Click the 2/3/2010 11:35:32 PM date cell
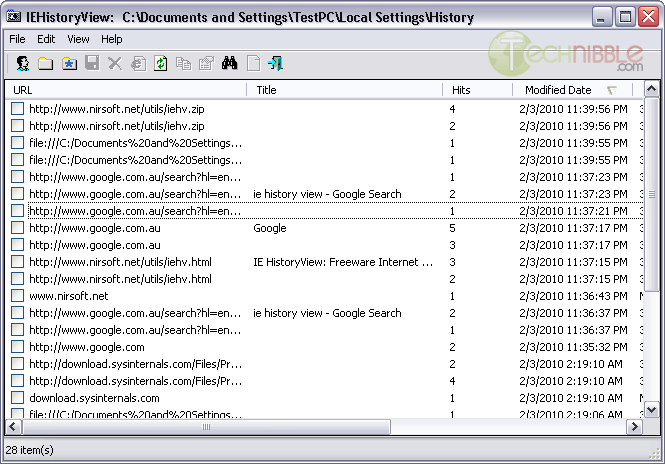Viewport: 665px width, 464px height. pos(573,347)
